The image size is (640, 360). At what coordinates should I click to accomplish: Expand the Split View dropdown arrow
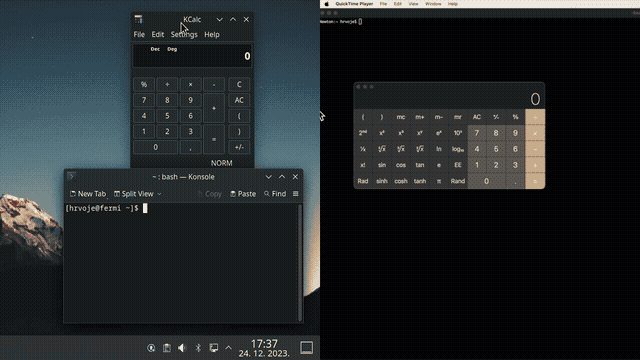pyautogui.click(x=160, y=194)
